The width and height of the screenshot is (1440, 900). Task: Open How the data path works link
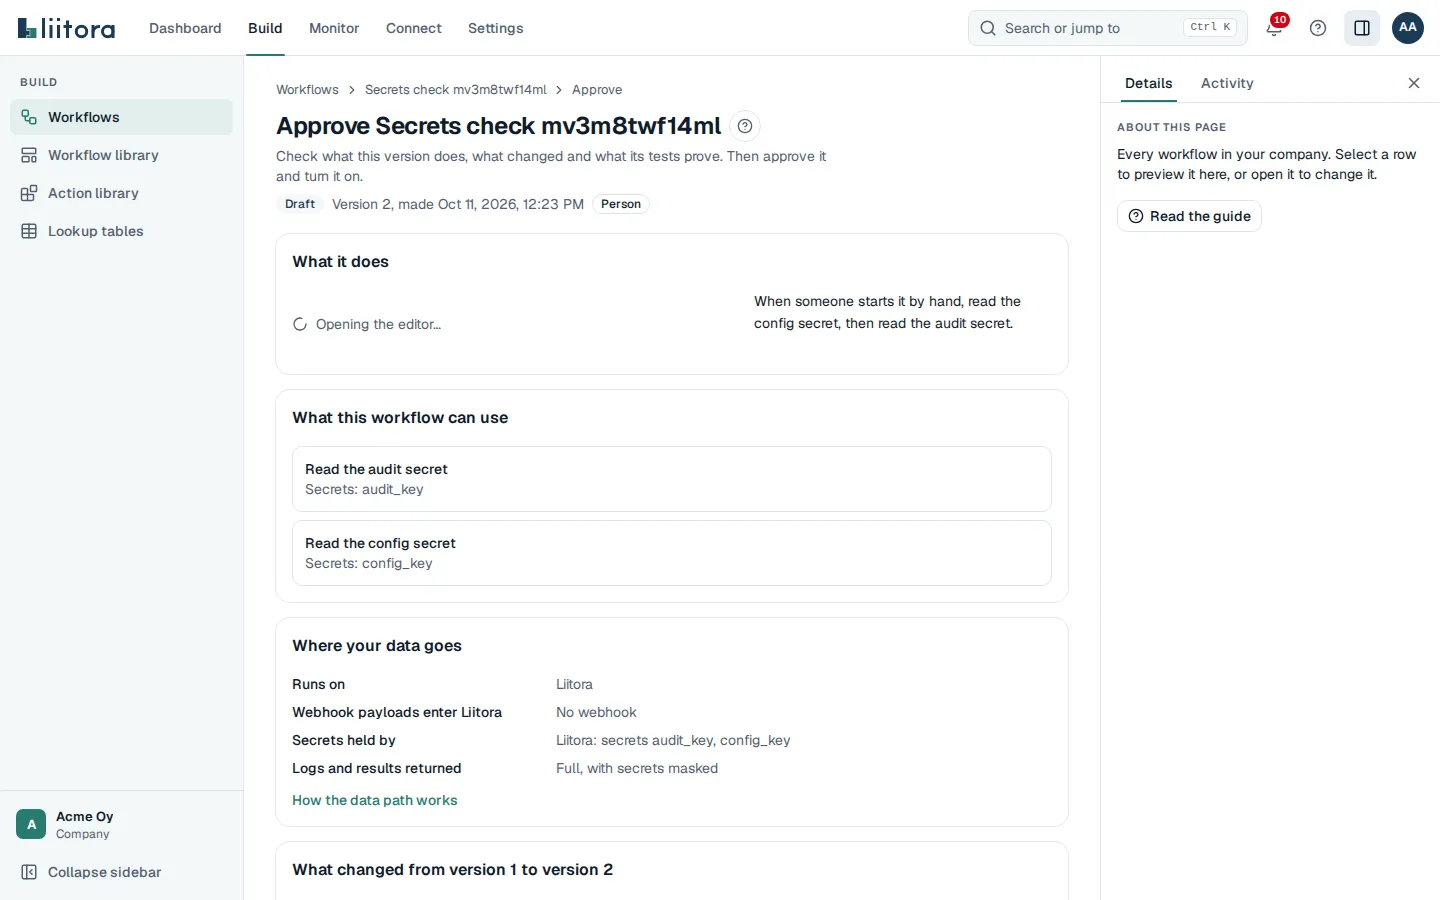[375, 800]
